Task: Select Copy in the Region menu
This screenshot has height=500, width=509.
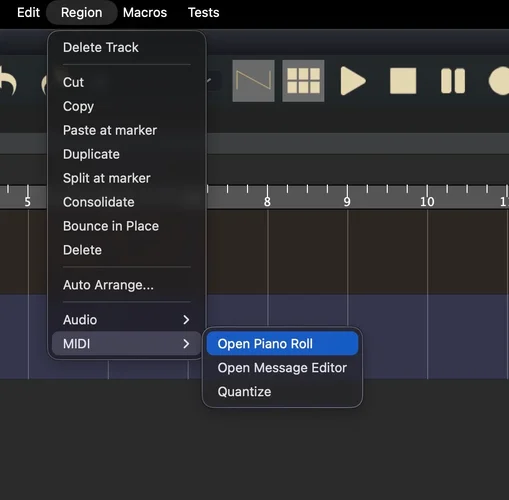Action: pos(127,106)
